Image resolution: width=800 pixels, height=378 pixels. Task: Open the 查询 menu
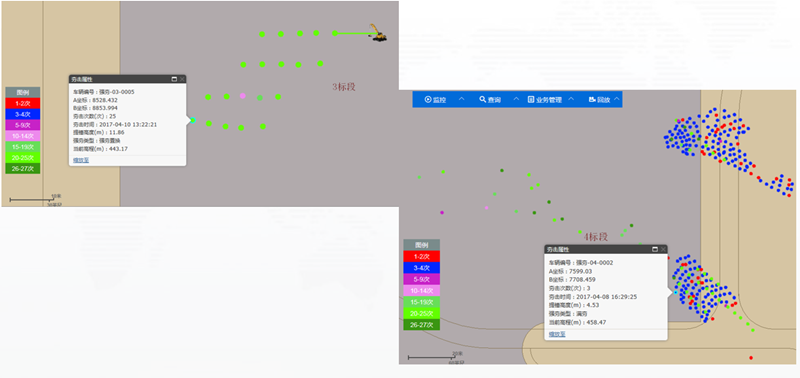tap(493, 99)
